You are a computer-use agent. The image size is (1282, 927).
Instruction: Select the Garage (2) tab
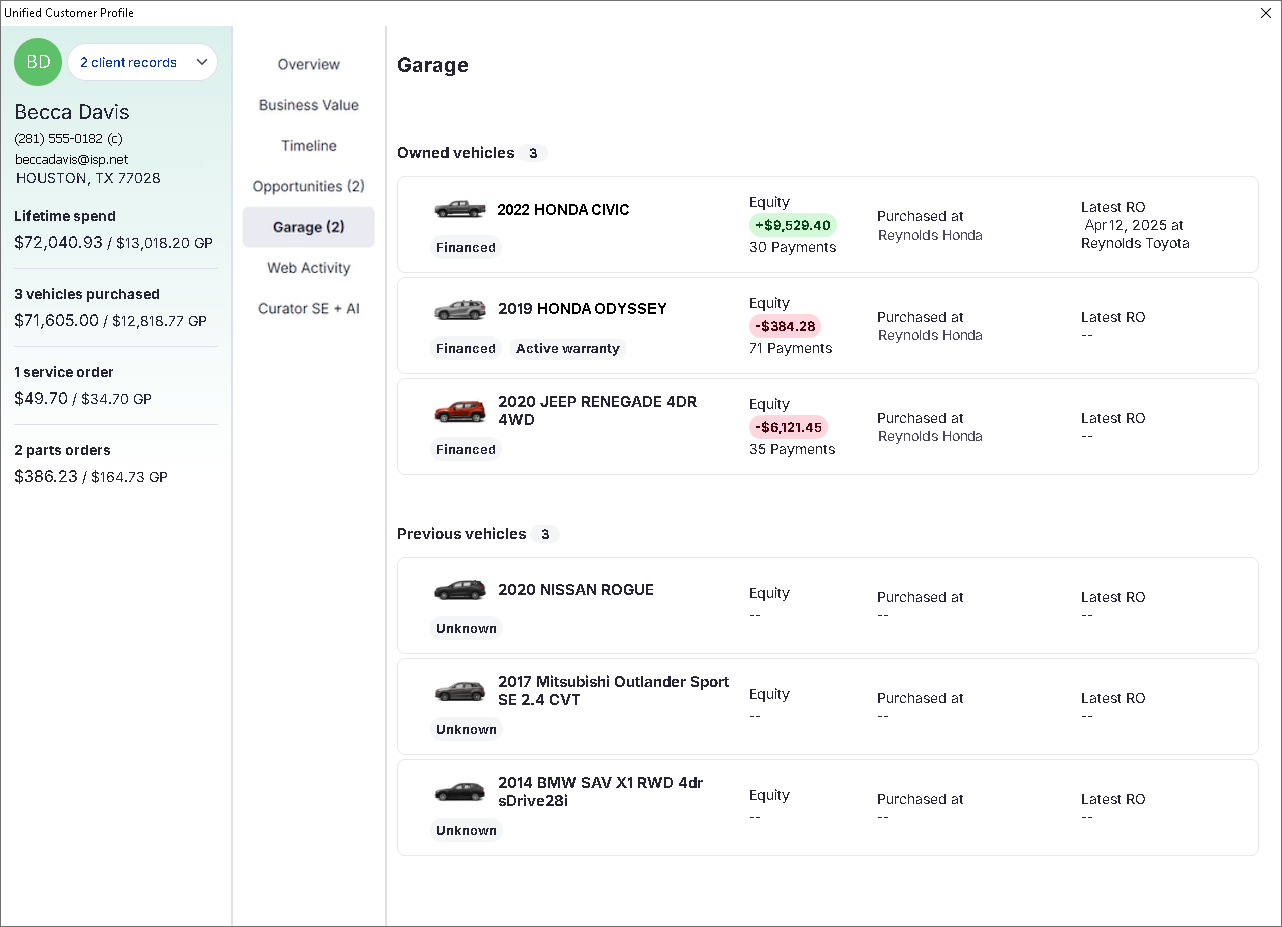coord(309,227)
